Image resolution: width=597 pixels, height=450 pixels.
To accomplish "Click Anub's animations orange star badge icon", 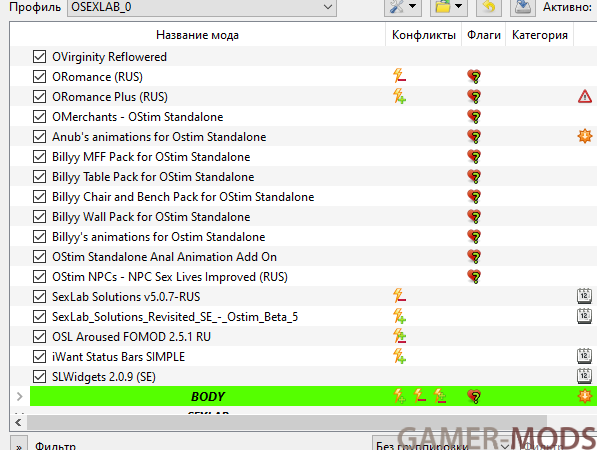I will [x=585, y=136].
